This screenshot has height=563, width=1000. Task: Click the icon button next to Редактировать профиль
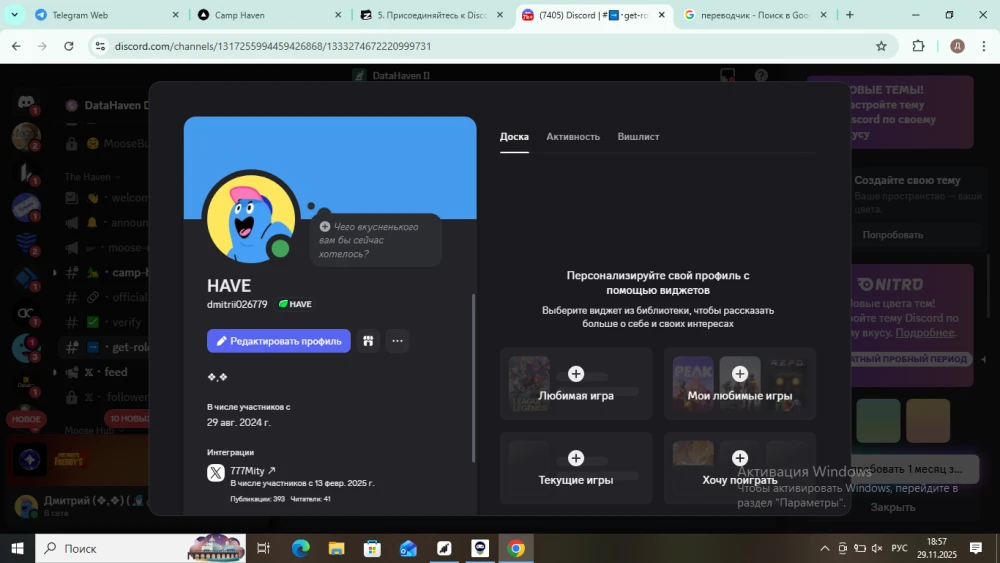(368, 341)
